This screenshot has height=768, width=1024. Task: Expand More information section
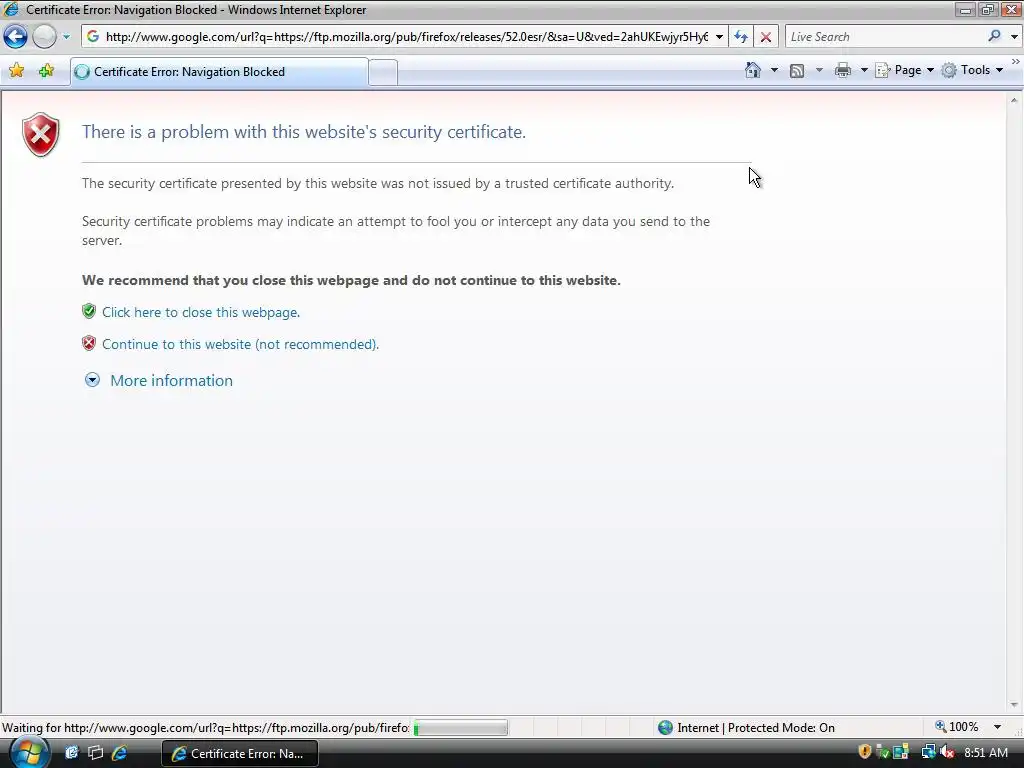[92, 380]
